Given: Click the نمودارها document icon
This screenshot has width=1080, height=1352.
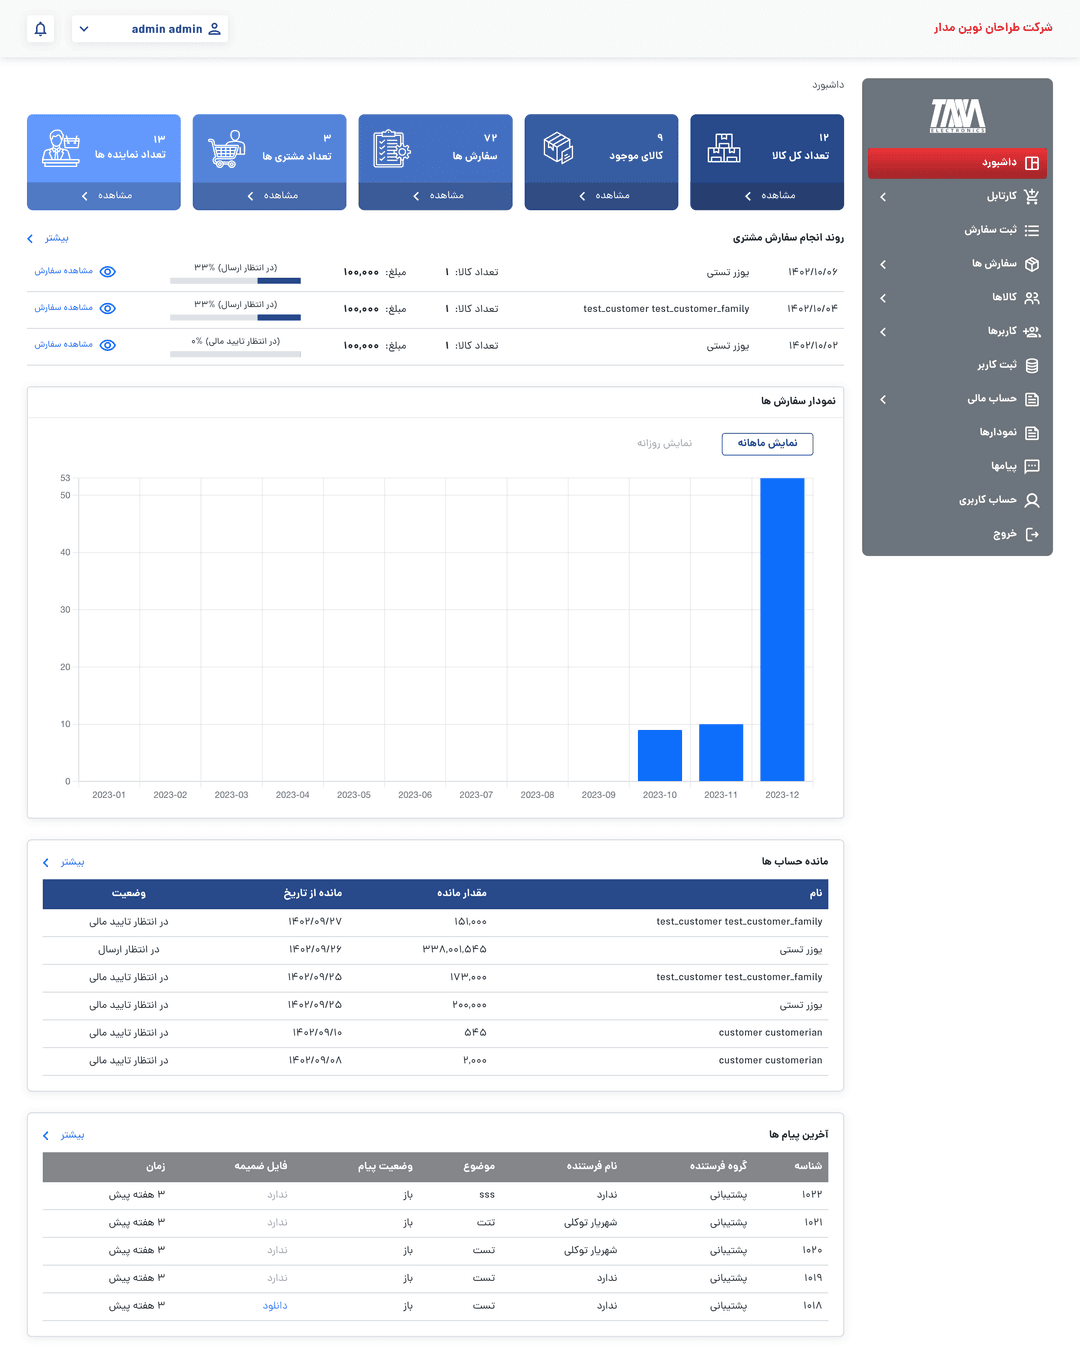Looking at the screenshot, I should [1032, 433].
